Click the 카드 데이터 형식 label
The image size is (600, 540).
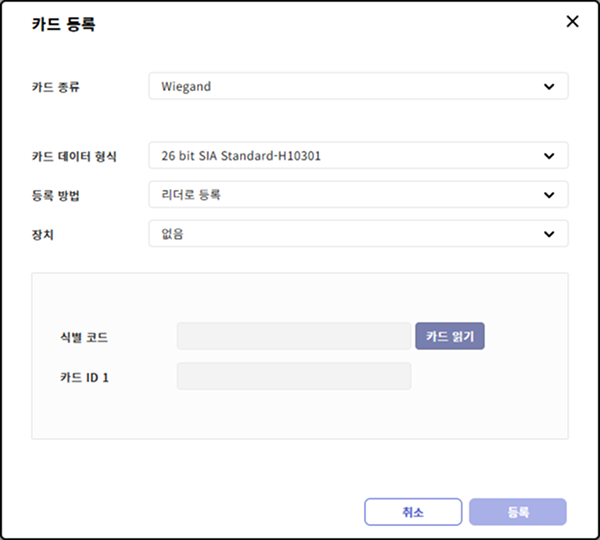pyautogui.click(x=75, y=157)
